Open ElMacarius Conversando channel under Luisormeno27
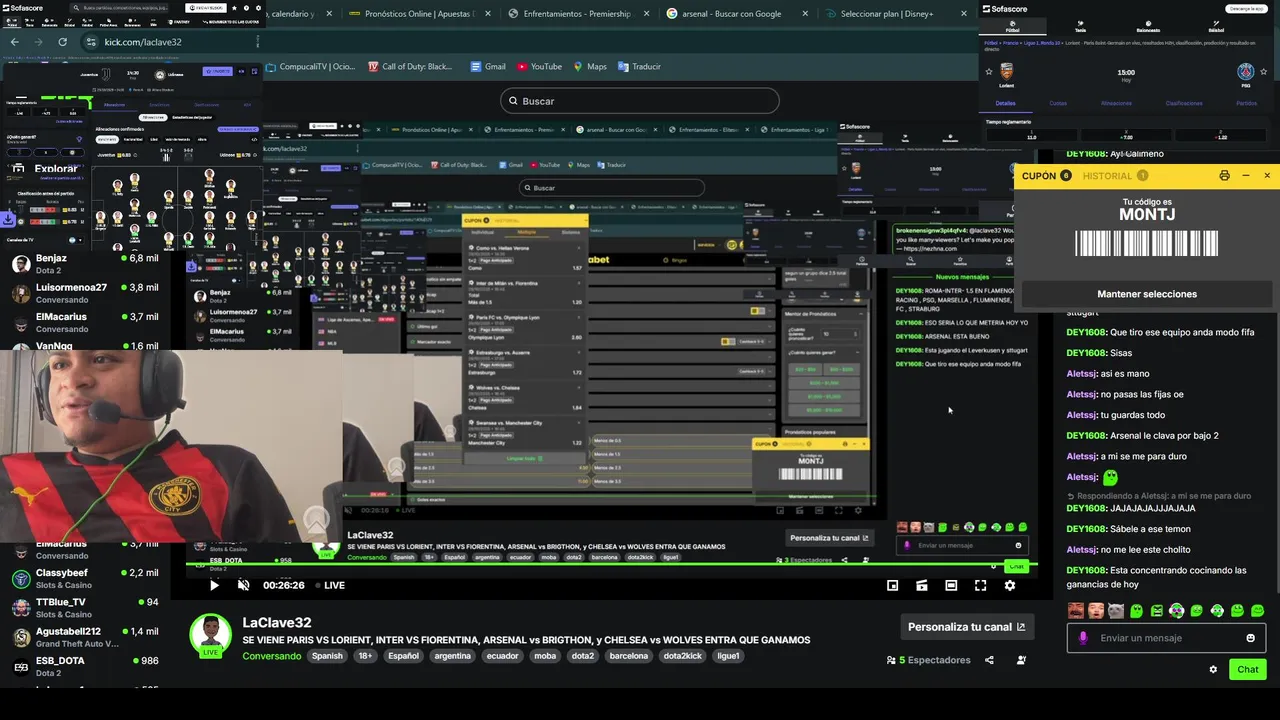This screenshot has width=1280, height=720. pyautogui.click(x=85, y=322)
